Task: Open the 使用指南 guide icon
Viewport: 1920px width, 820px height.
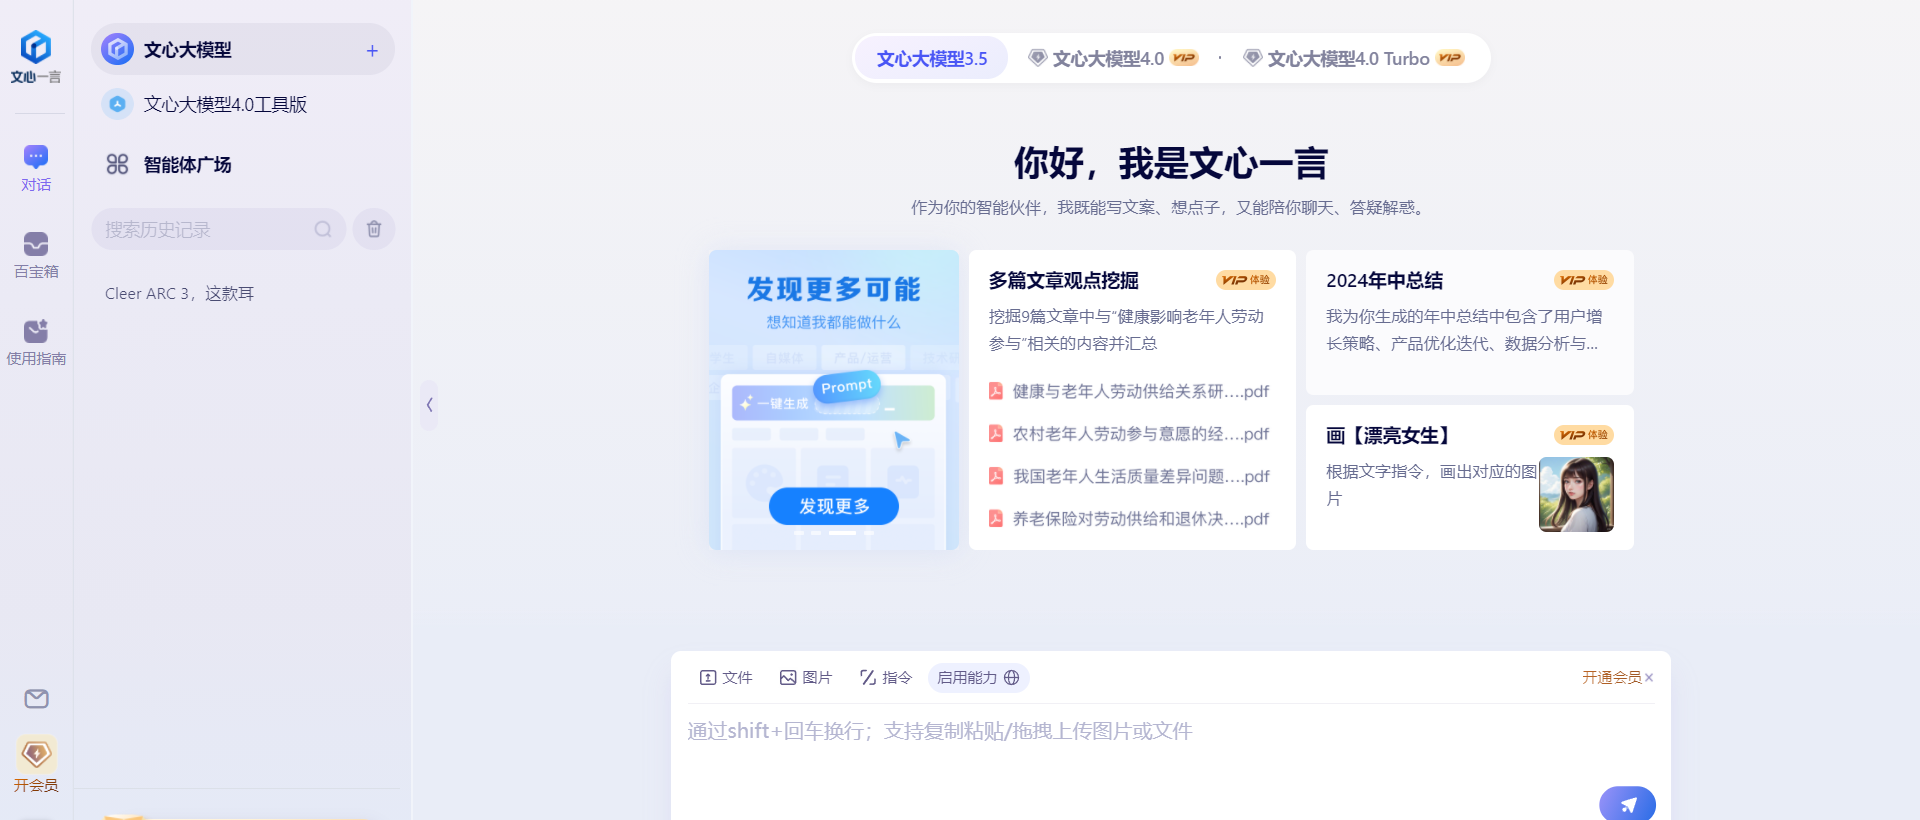Action: tap(36, 342)
